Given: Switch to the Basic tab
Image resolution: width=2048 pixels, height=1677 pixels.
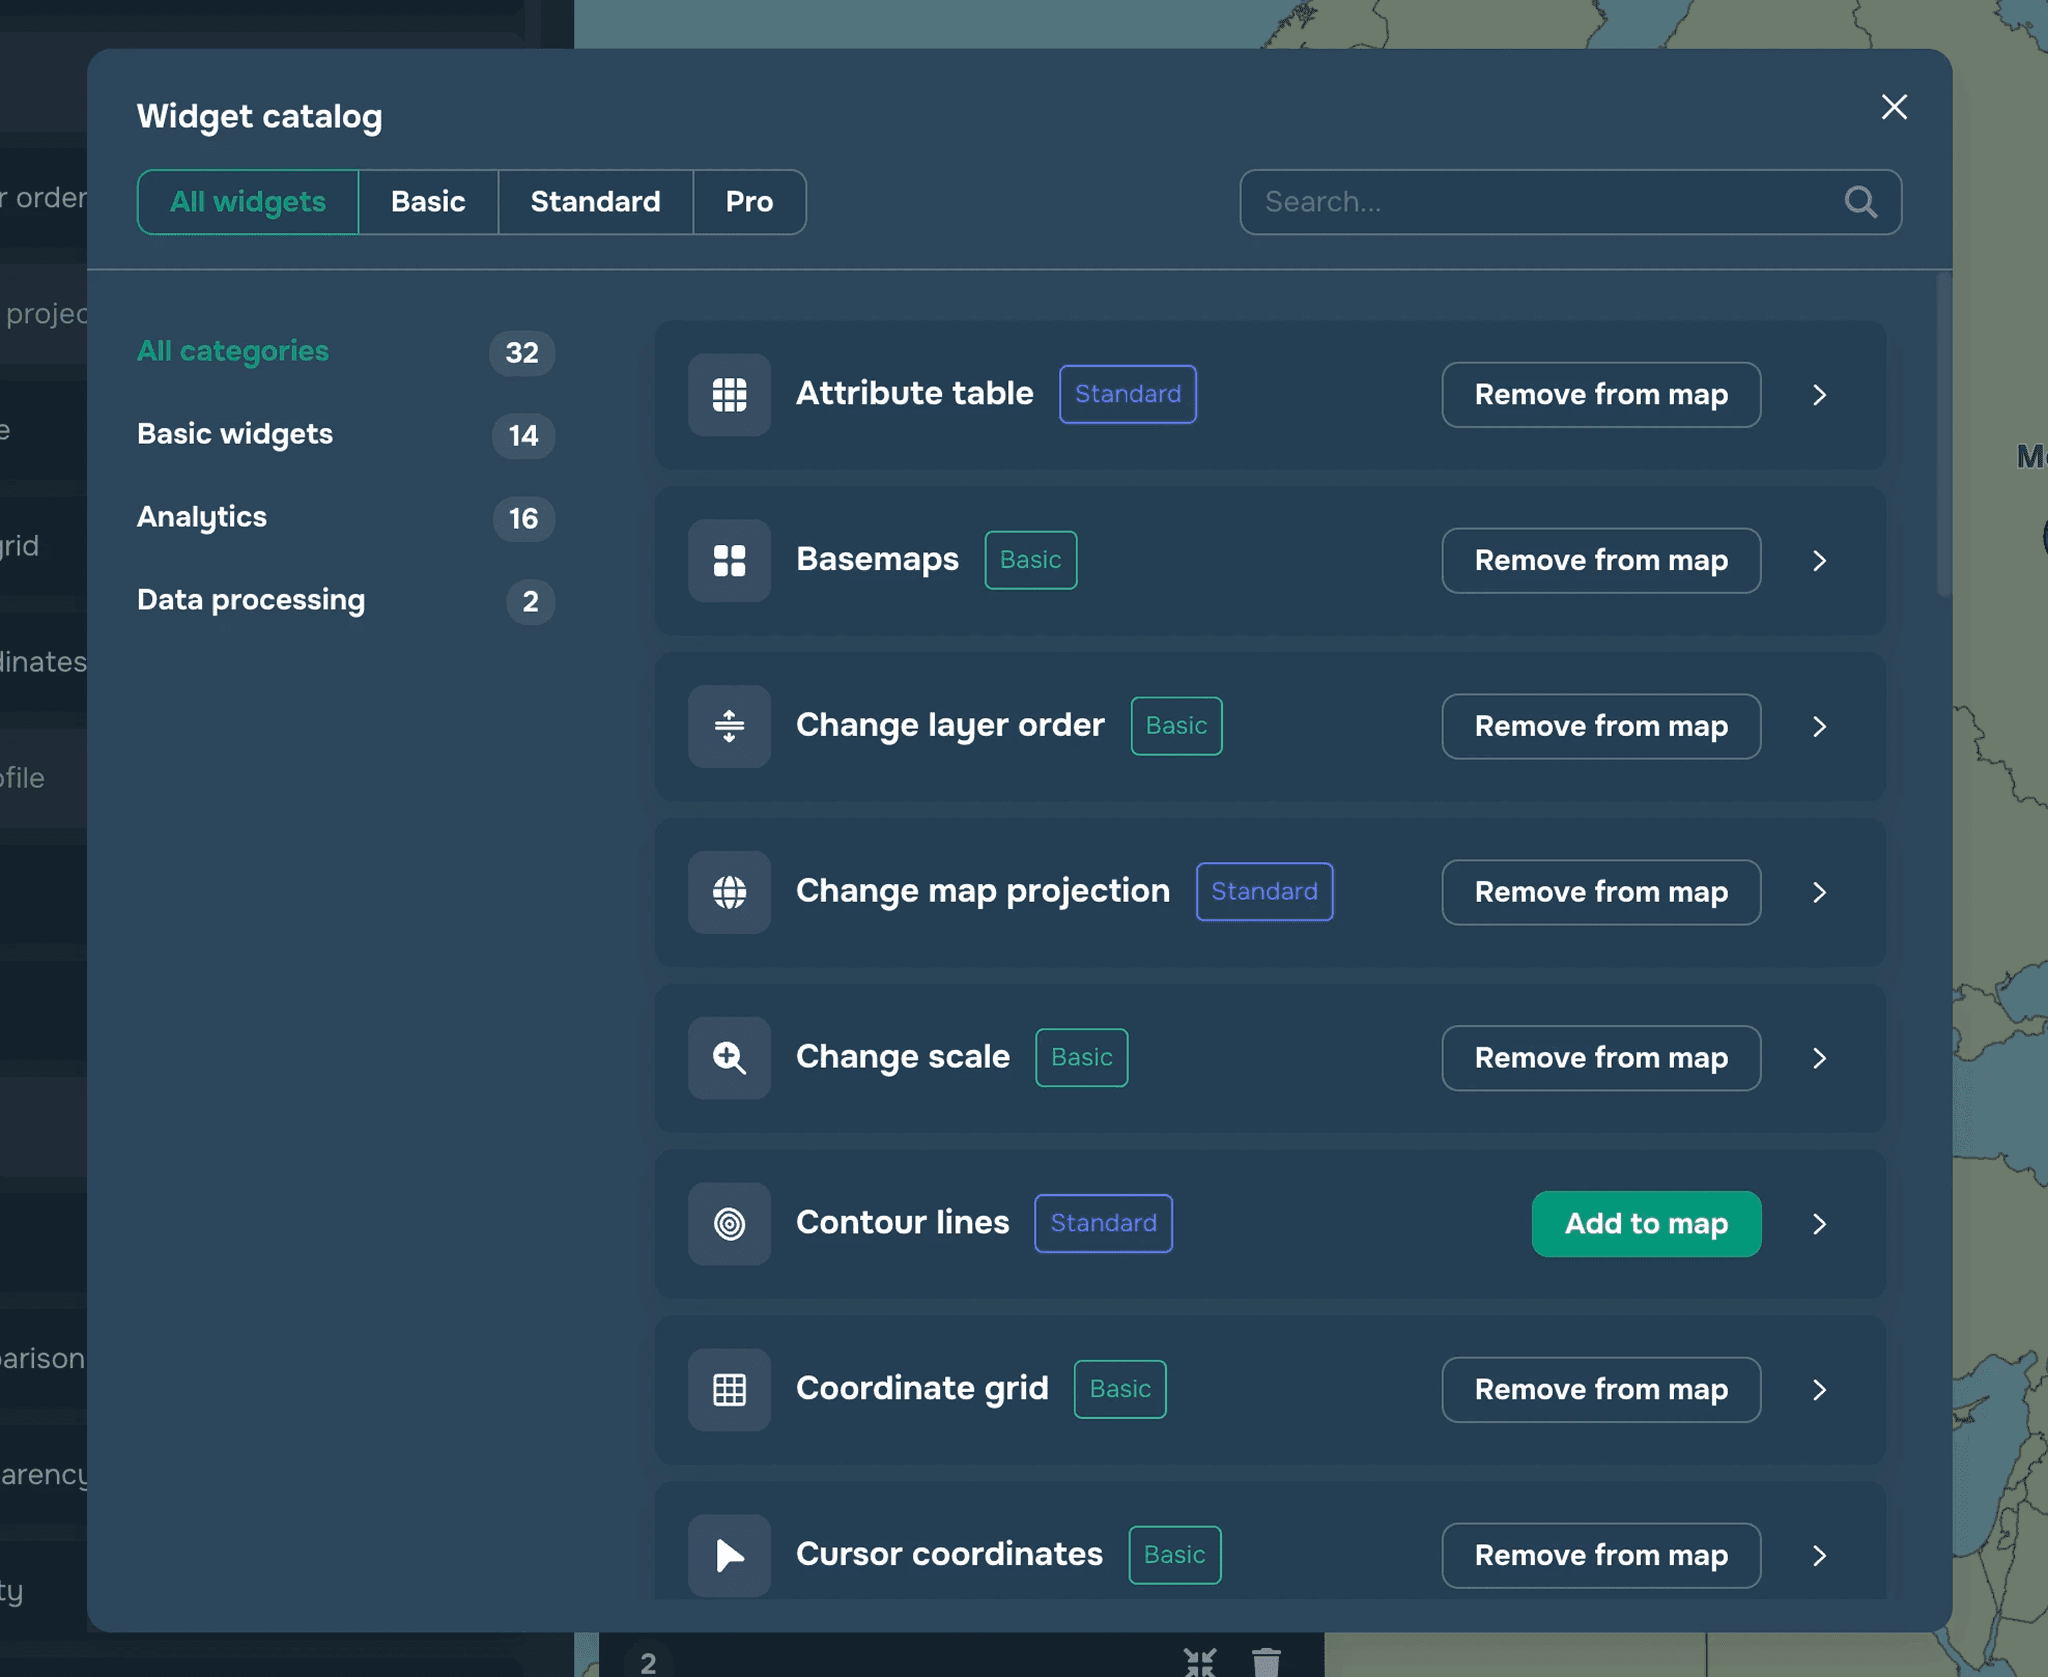Looking at the screenshot, I should [428, 202].
